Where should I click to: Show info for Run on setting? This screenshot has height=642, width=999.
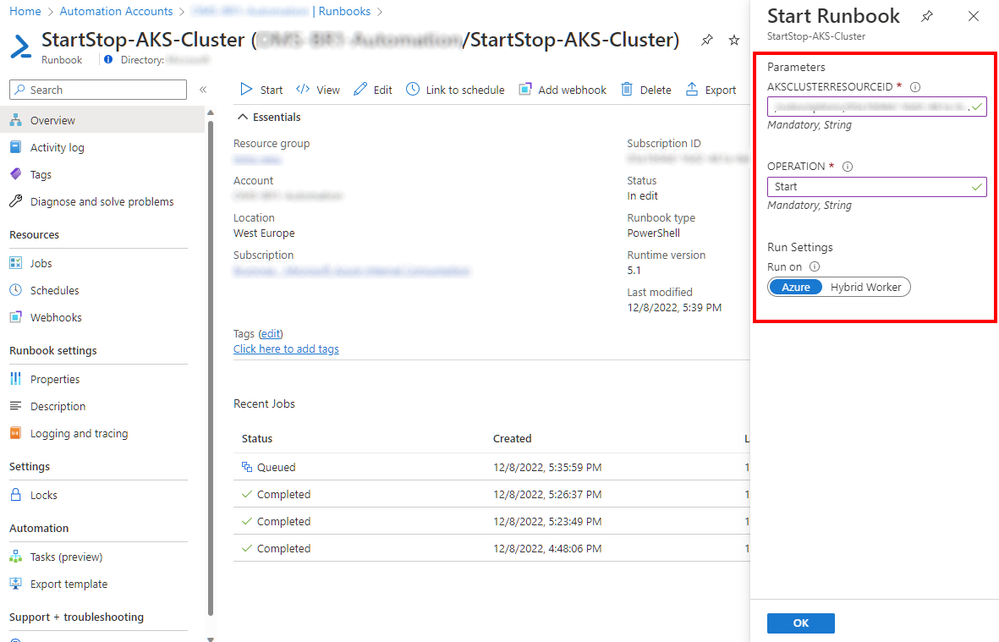[x=814, y=267]
